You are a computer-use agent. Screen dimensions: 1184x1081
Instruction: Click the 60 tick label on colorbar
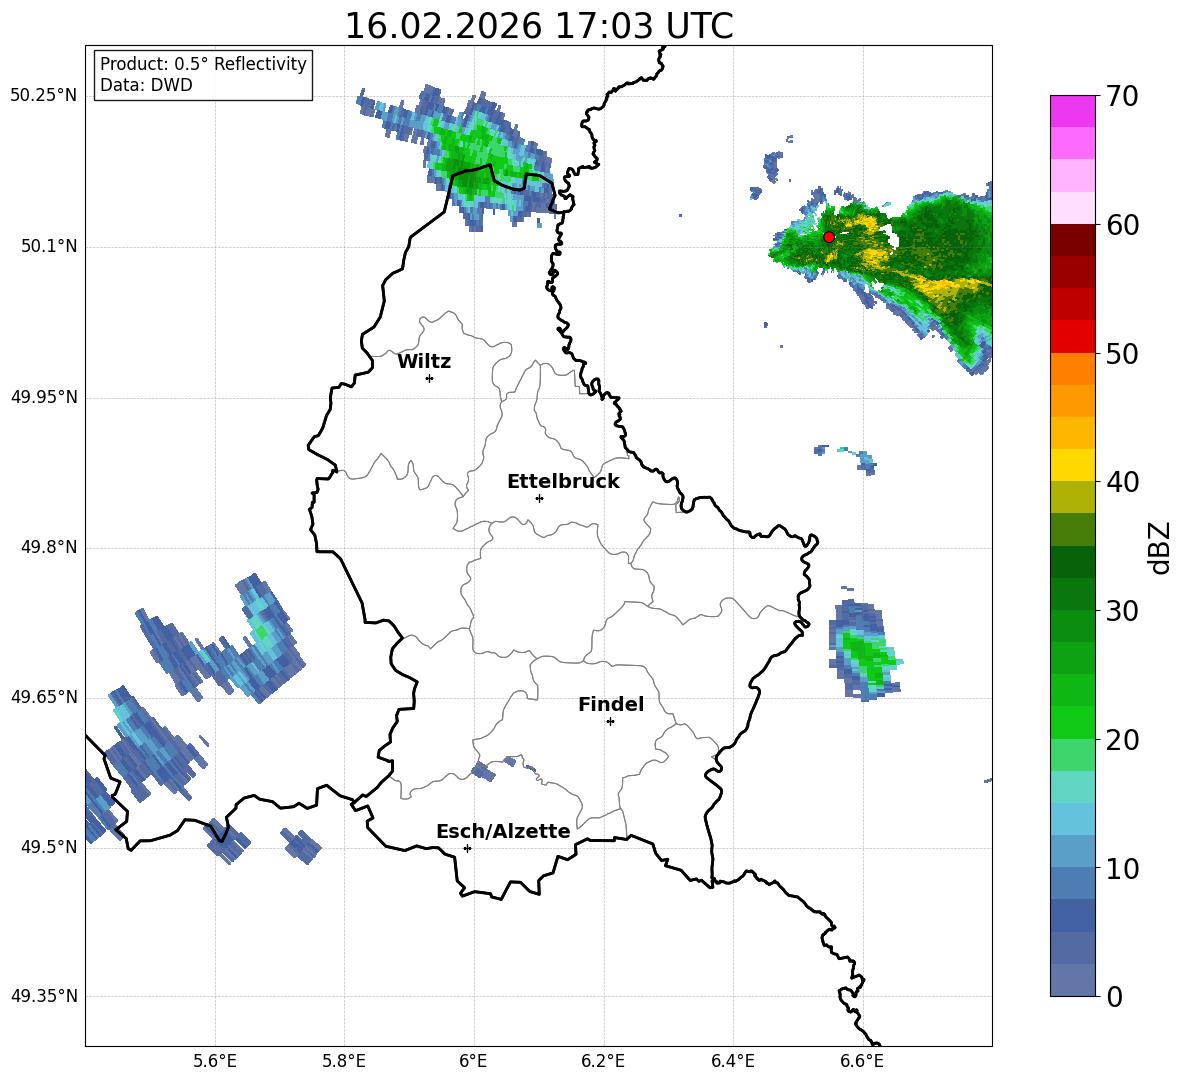[x=1122, y=225]
